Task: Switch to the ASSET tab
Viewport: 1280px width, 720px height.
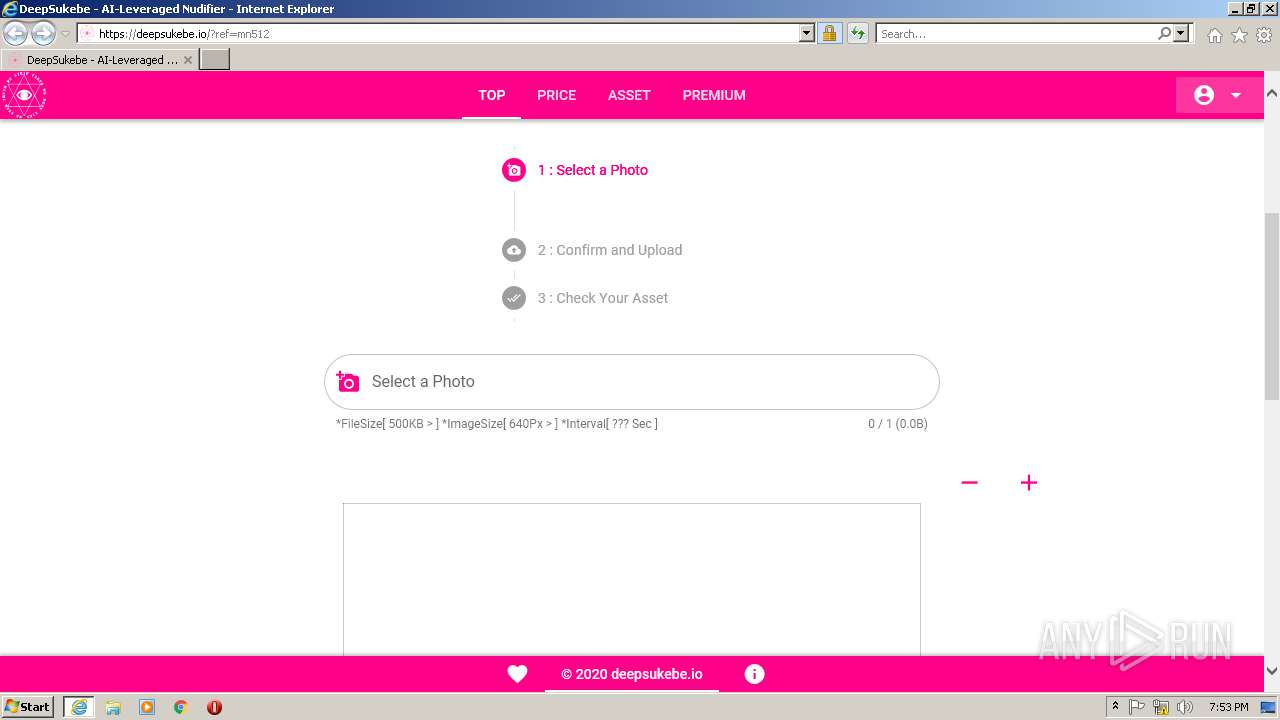Action: (629, 95)
